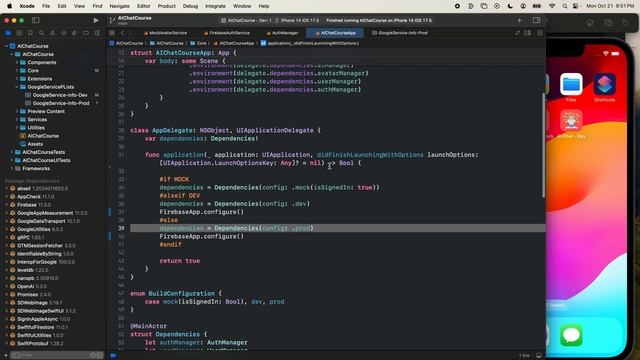Open the Messages app in Simulator dock
The height and width of the screenshot is (360, 640).
[571, 335]
